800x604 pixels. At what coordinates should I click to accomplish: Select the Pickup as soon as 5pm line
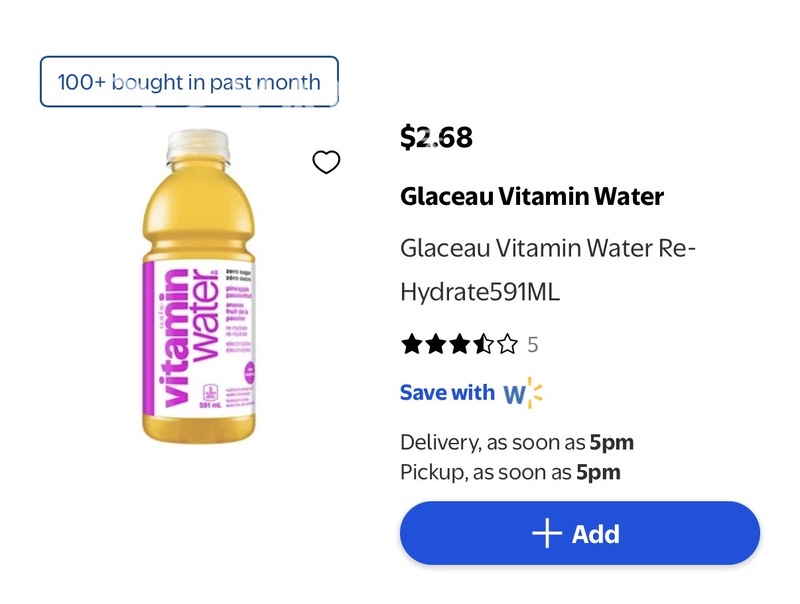tap(510, 472)
